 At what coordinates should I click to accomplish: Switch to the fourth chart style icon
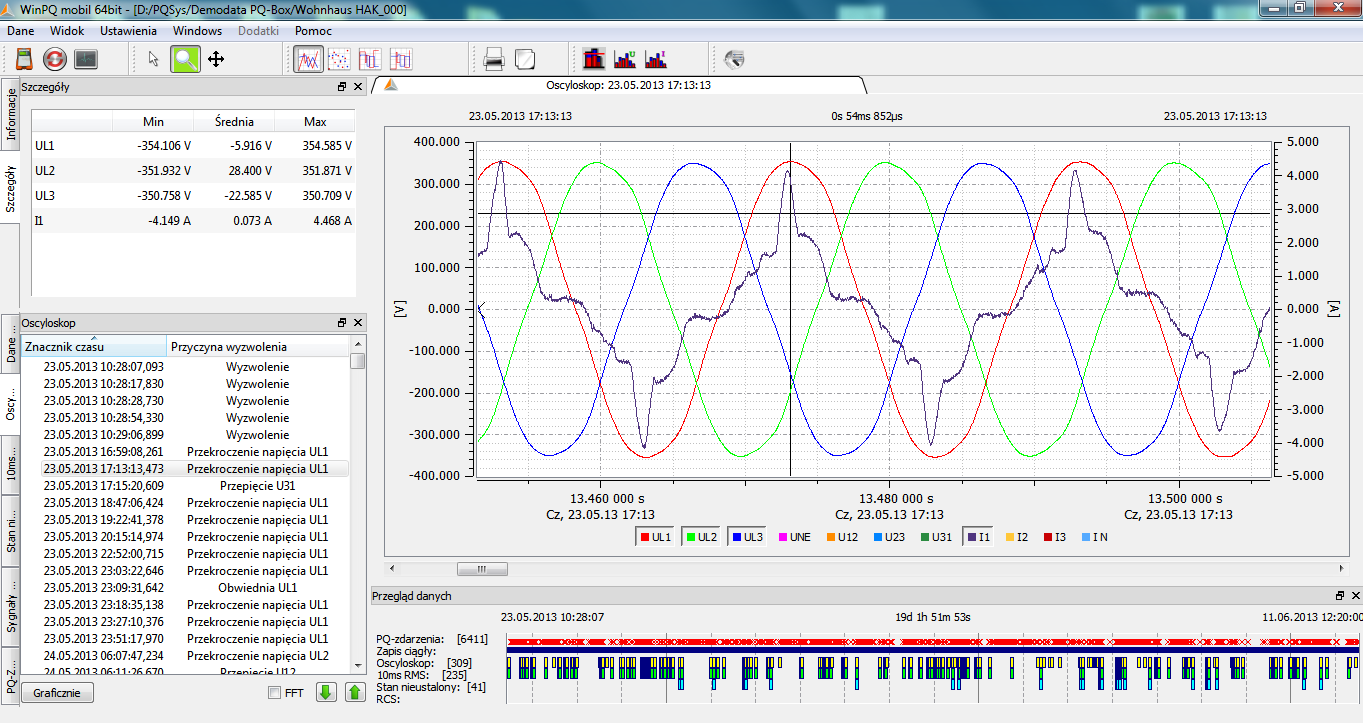click(x=401, y=60)
